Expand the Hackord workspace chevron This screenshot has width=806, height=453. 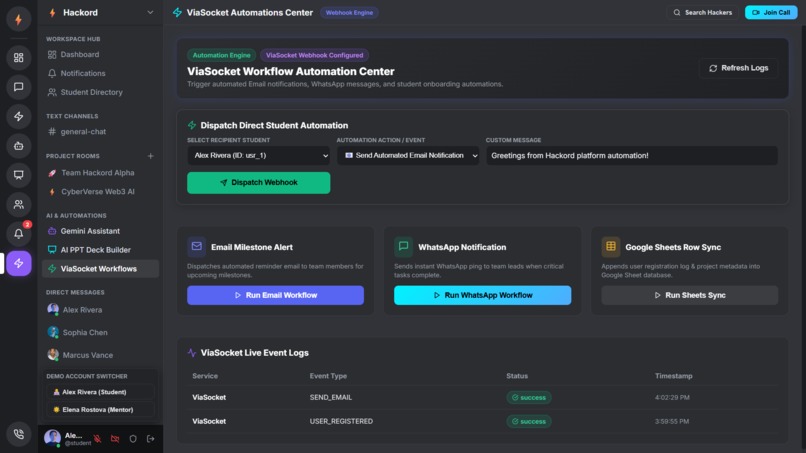point(150,12)
